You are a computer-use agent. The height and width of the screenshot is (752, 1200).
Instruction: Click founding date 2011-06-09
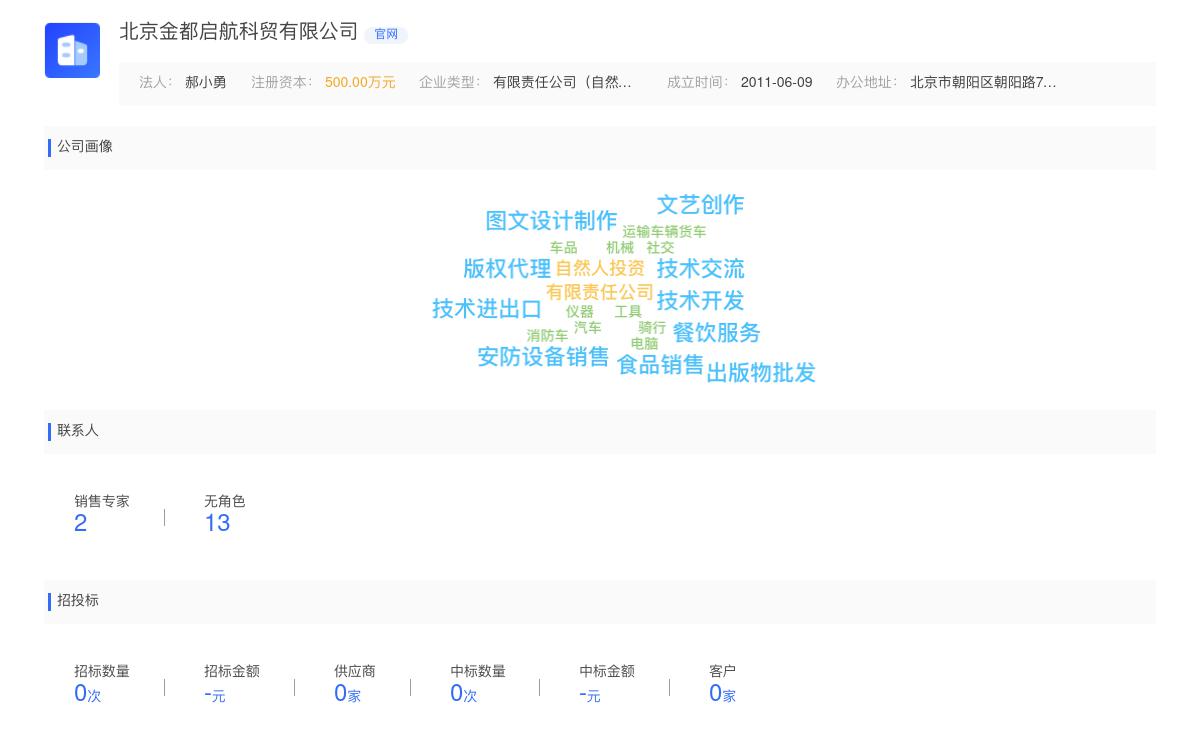point(776,82)
